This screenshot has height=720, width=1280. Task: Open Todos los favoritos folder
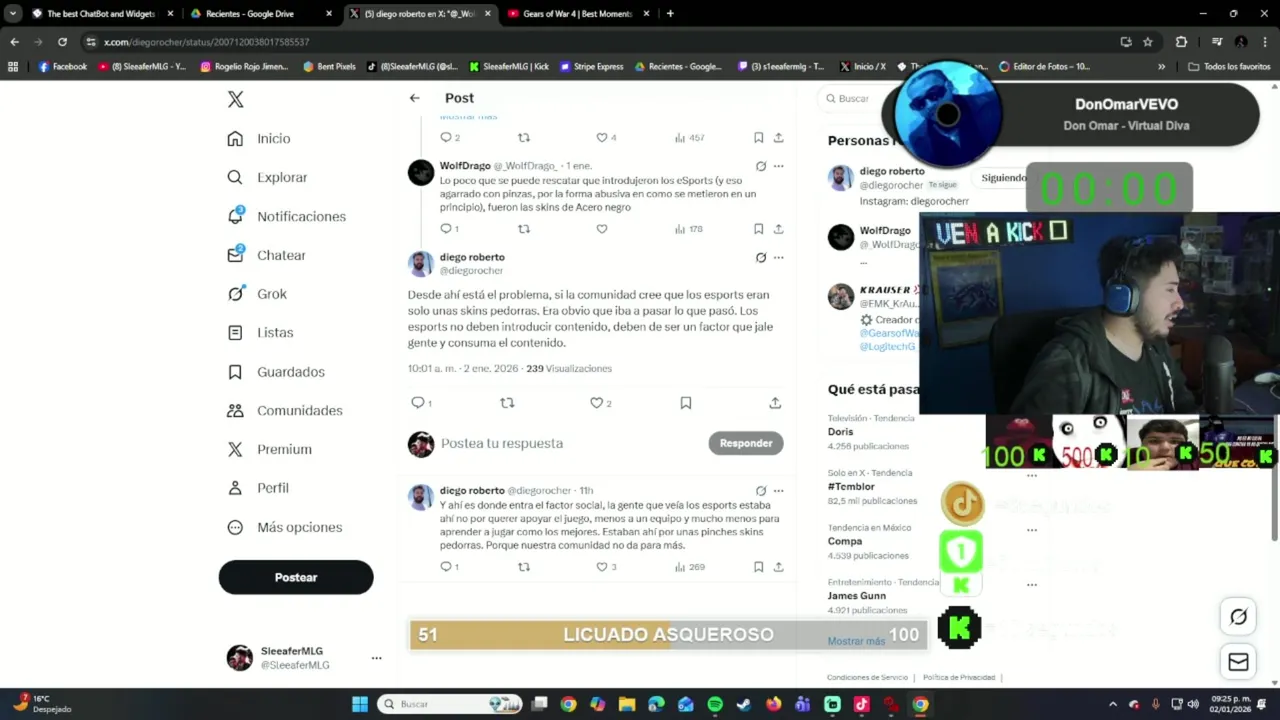[x=1229, y=67]
